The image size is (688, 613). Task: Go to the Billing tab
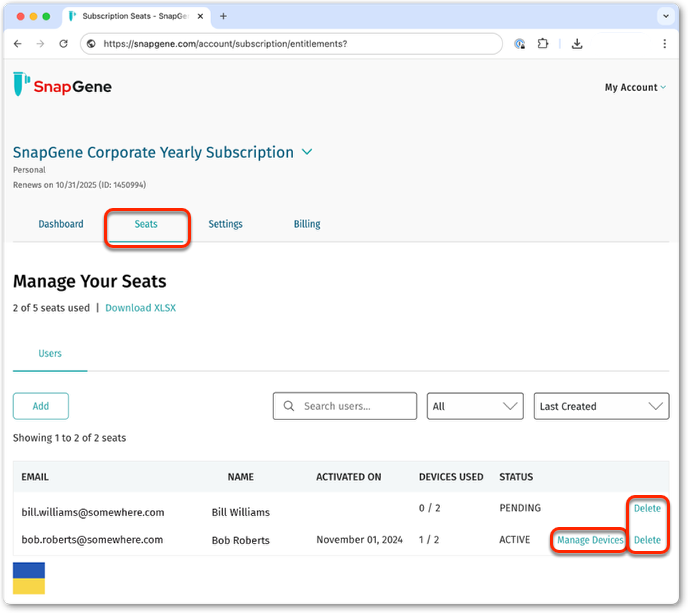[x=307, y=224]
